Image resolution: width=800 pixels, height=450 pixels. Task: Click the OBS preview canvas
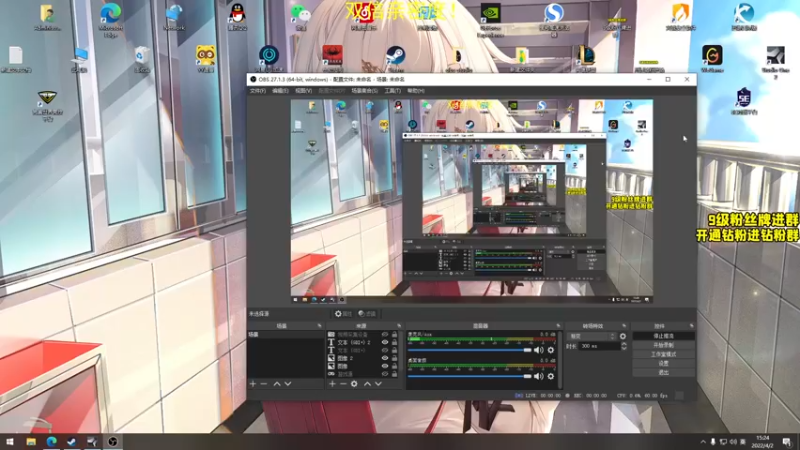[x=472, y=202]
